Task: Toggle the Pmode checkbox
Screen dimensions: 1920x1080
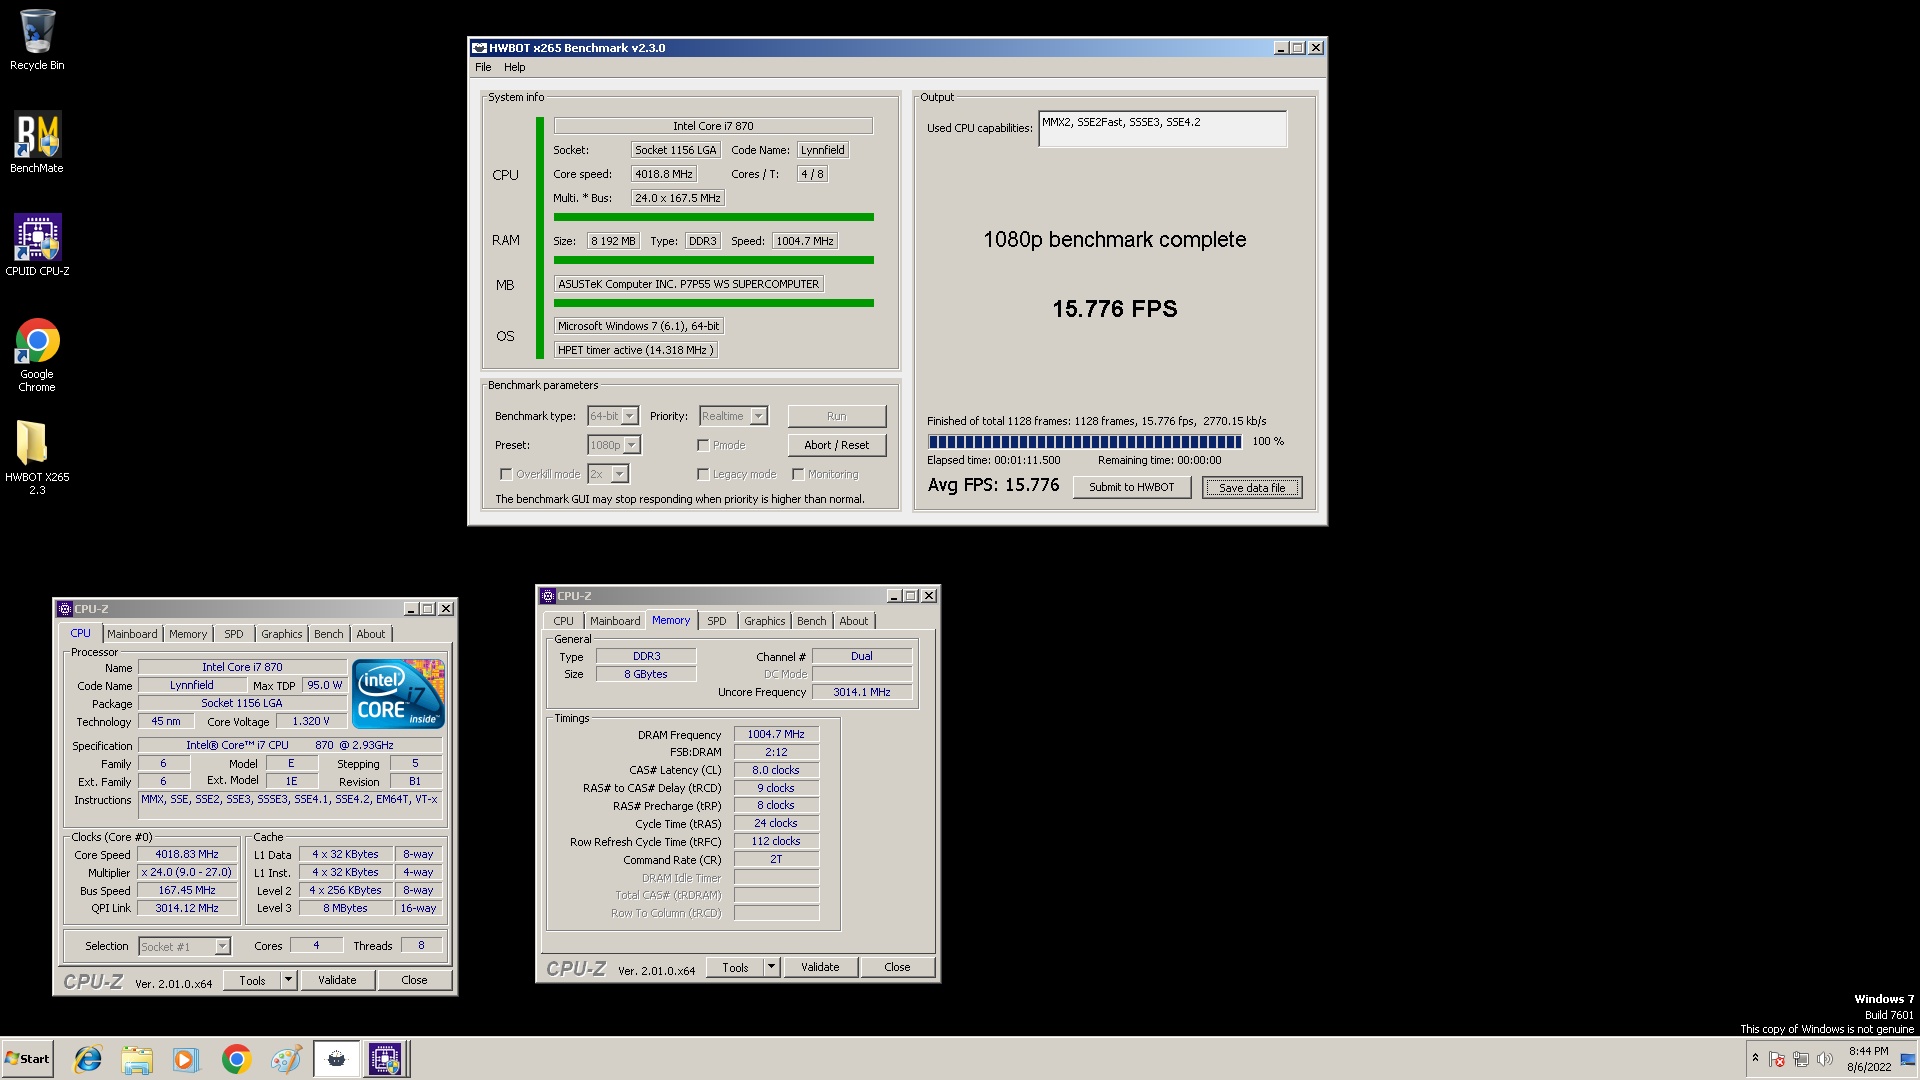Action: 703,446
